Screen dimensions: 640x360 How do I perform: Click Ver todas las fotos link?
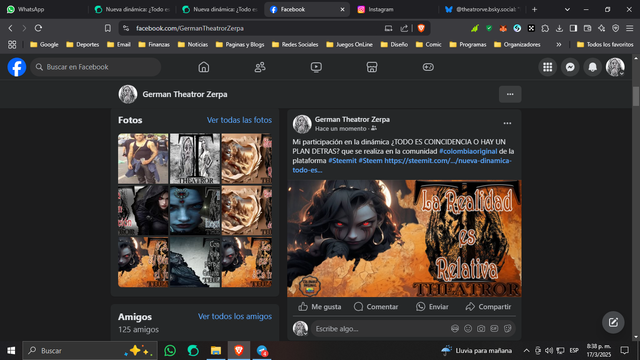(239, 120)
